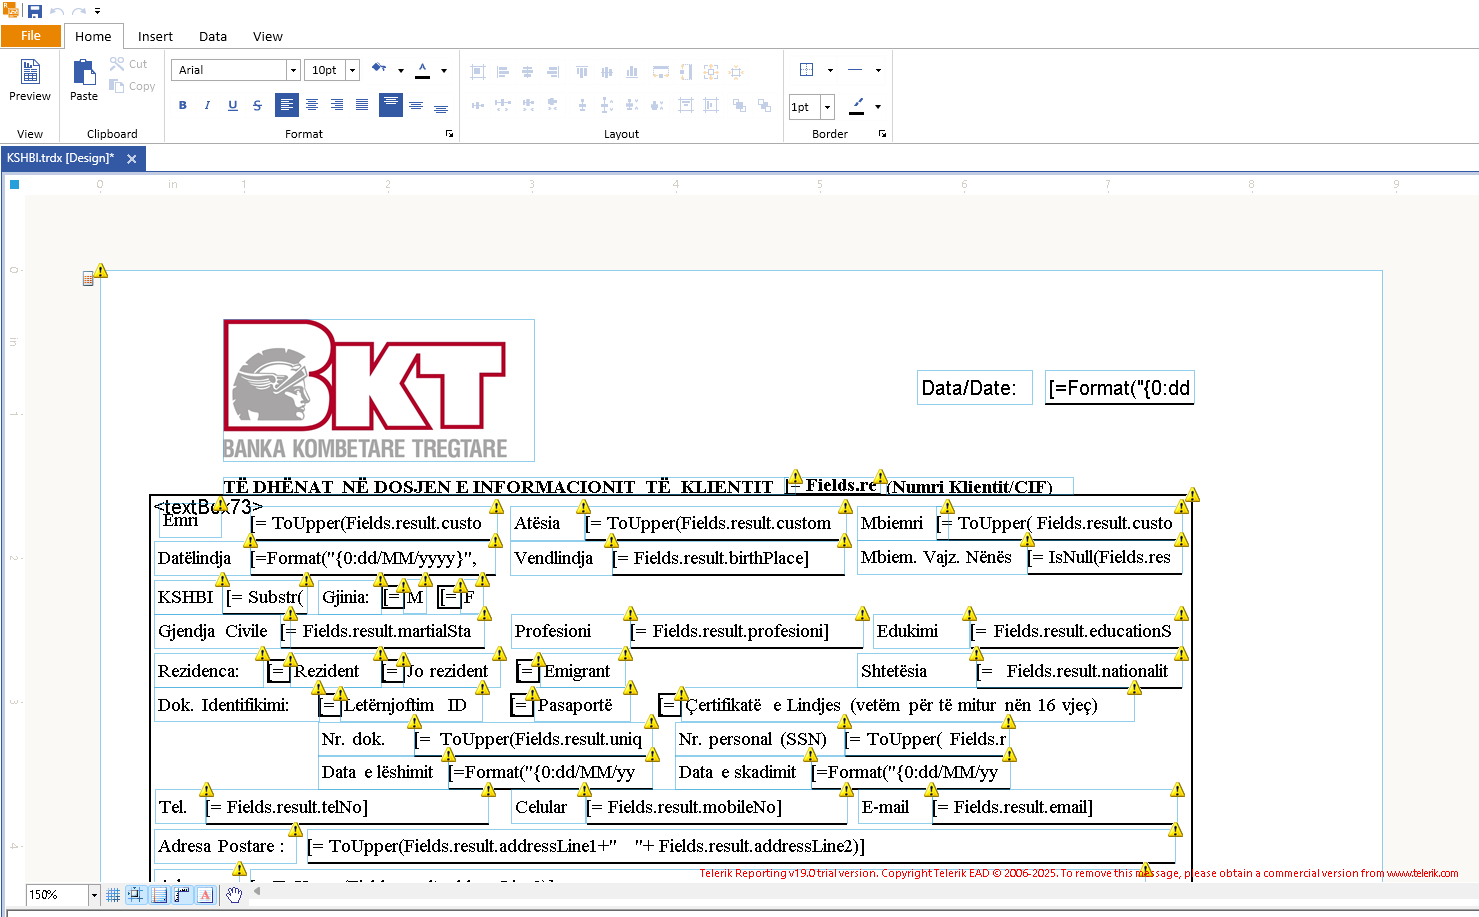1479x917 pixels.
Task: Toggle Bold formatting
Action: [182, 105]
